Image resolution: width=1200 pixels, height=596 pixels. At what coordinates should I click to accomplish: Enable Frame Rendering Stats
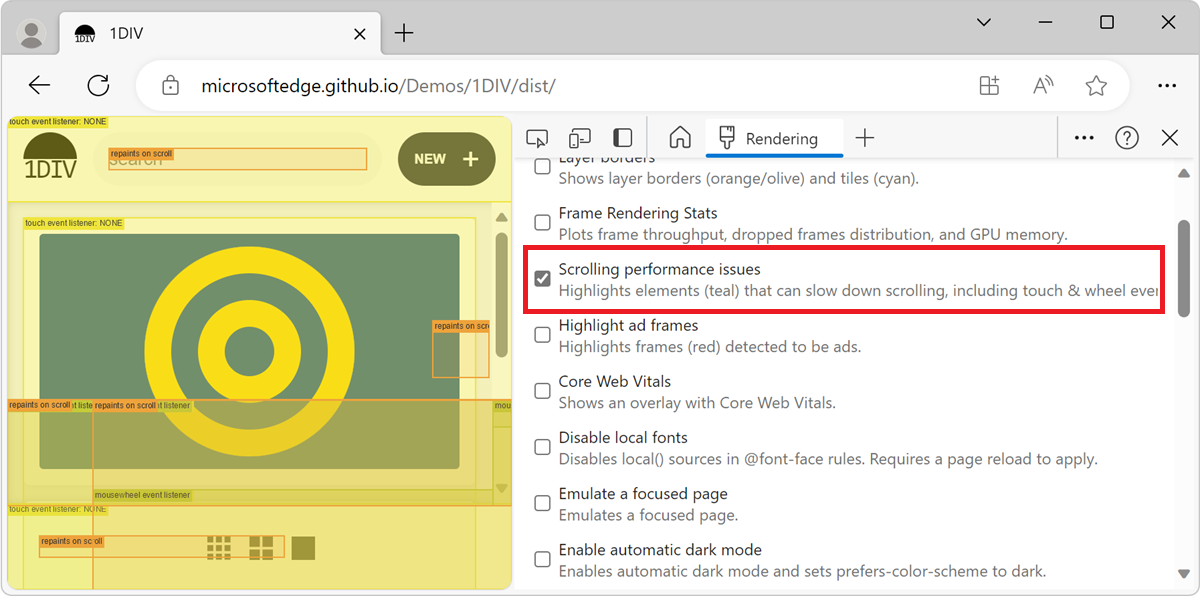pyautogui.click(x=541, y=222)
